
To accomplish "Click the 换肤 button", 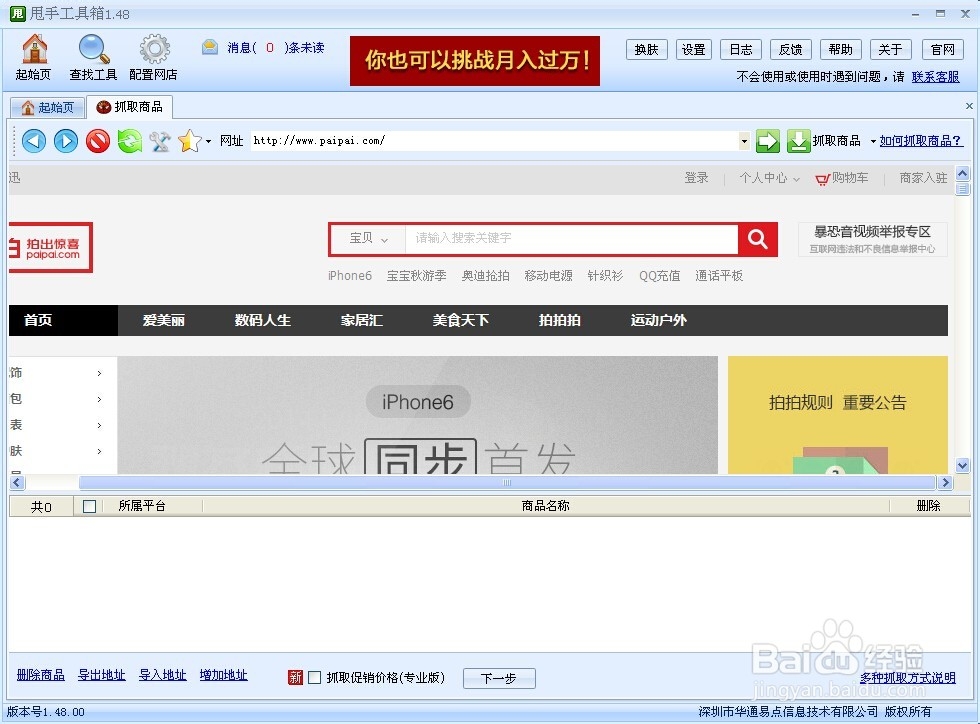I will tap(646, 49).
